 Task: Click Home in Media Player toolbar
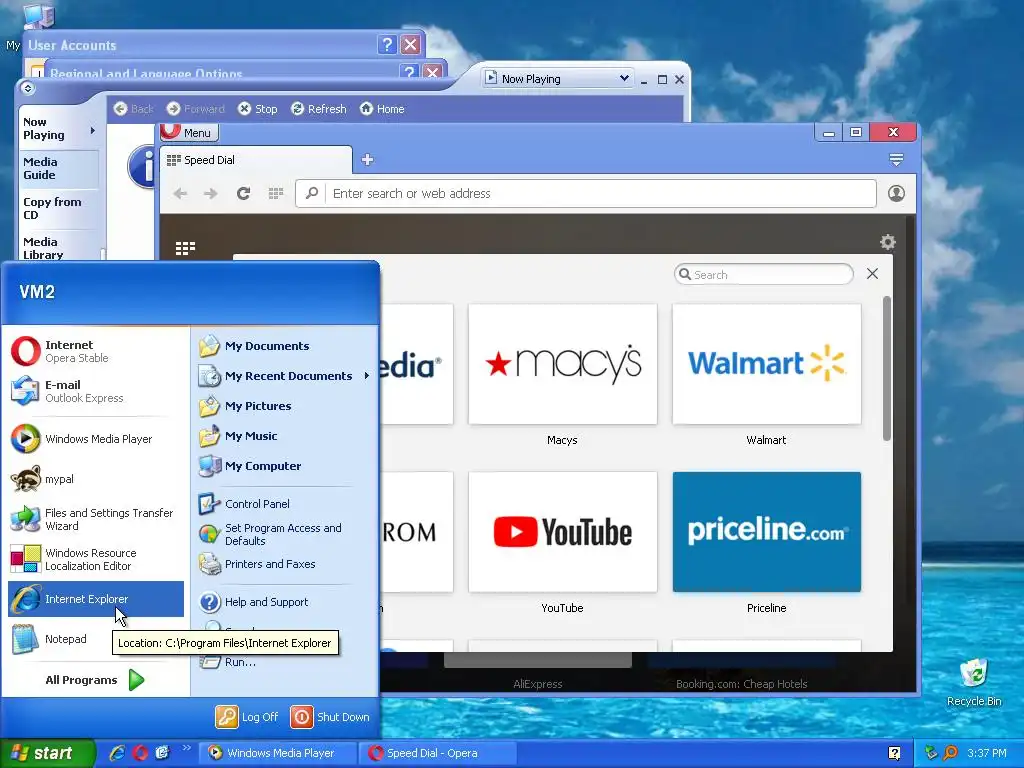(x=382, y=109)
